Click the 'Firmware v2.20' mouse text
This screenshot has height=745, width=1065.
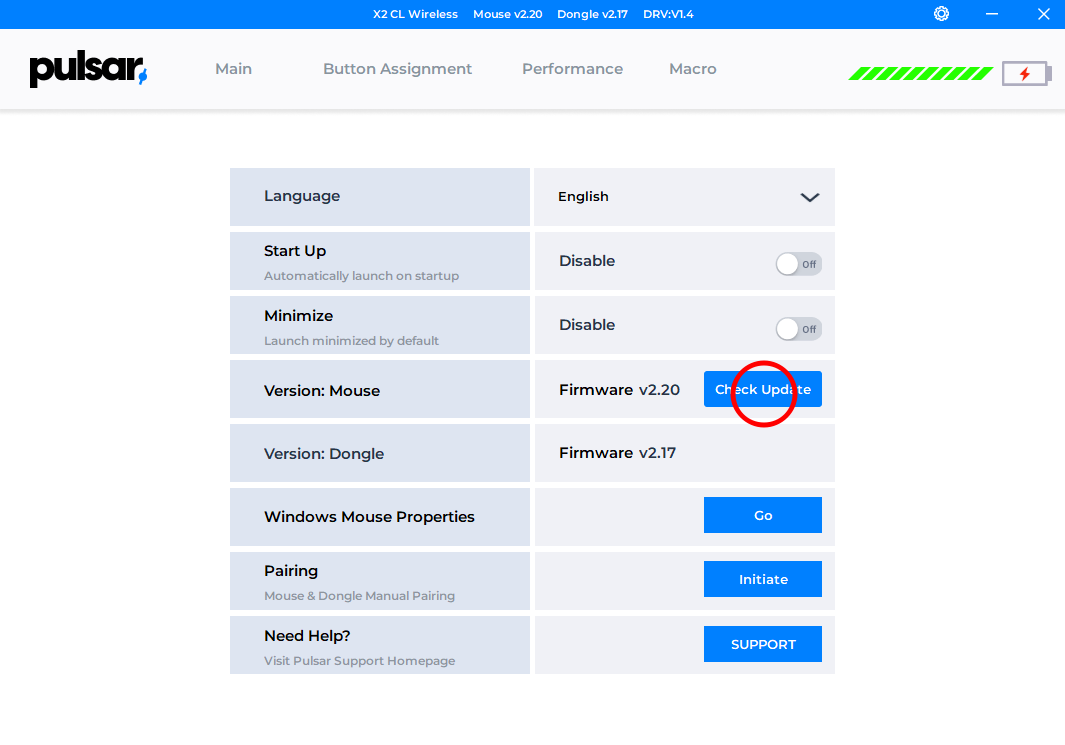click(x=619, y=390)
